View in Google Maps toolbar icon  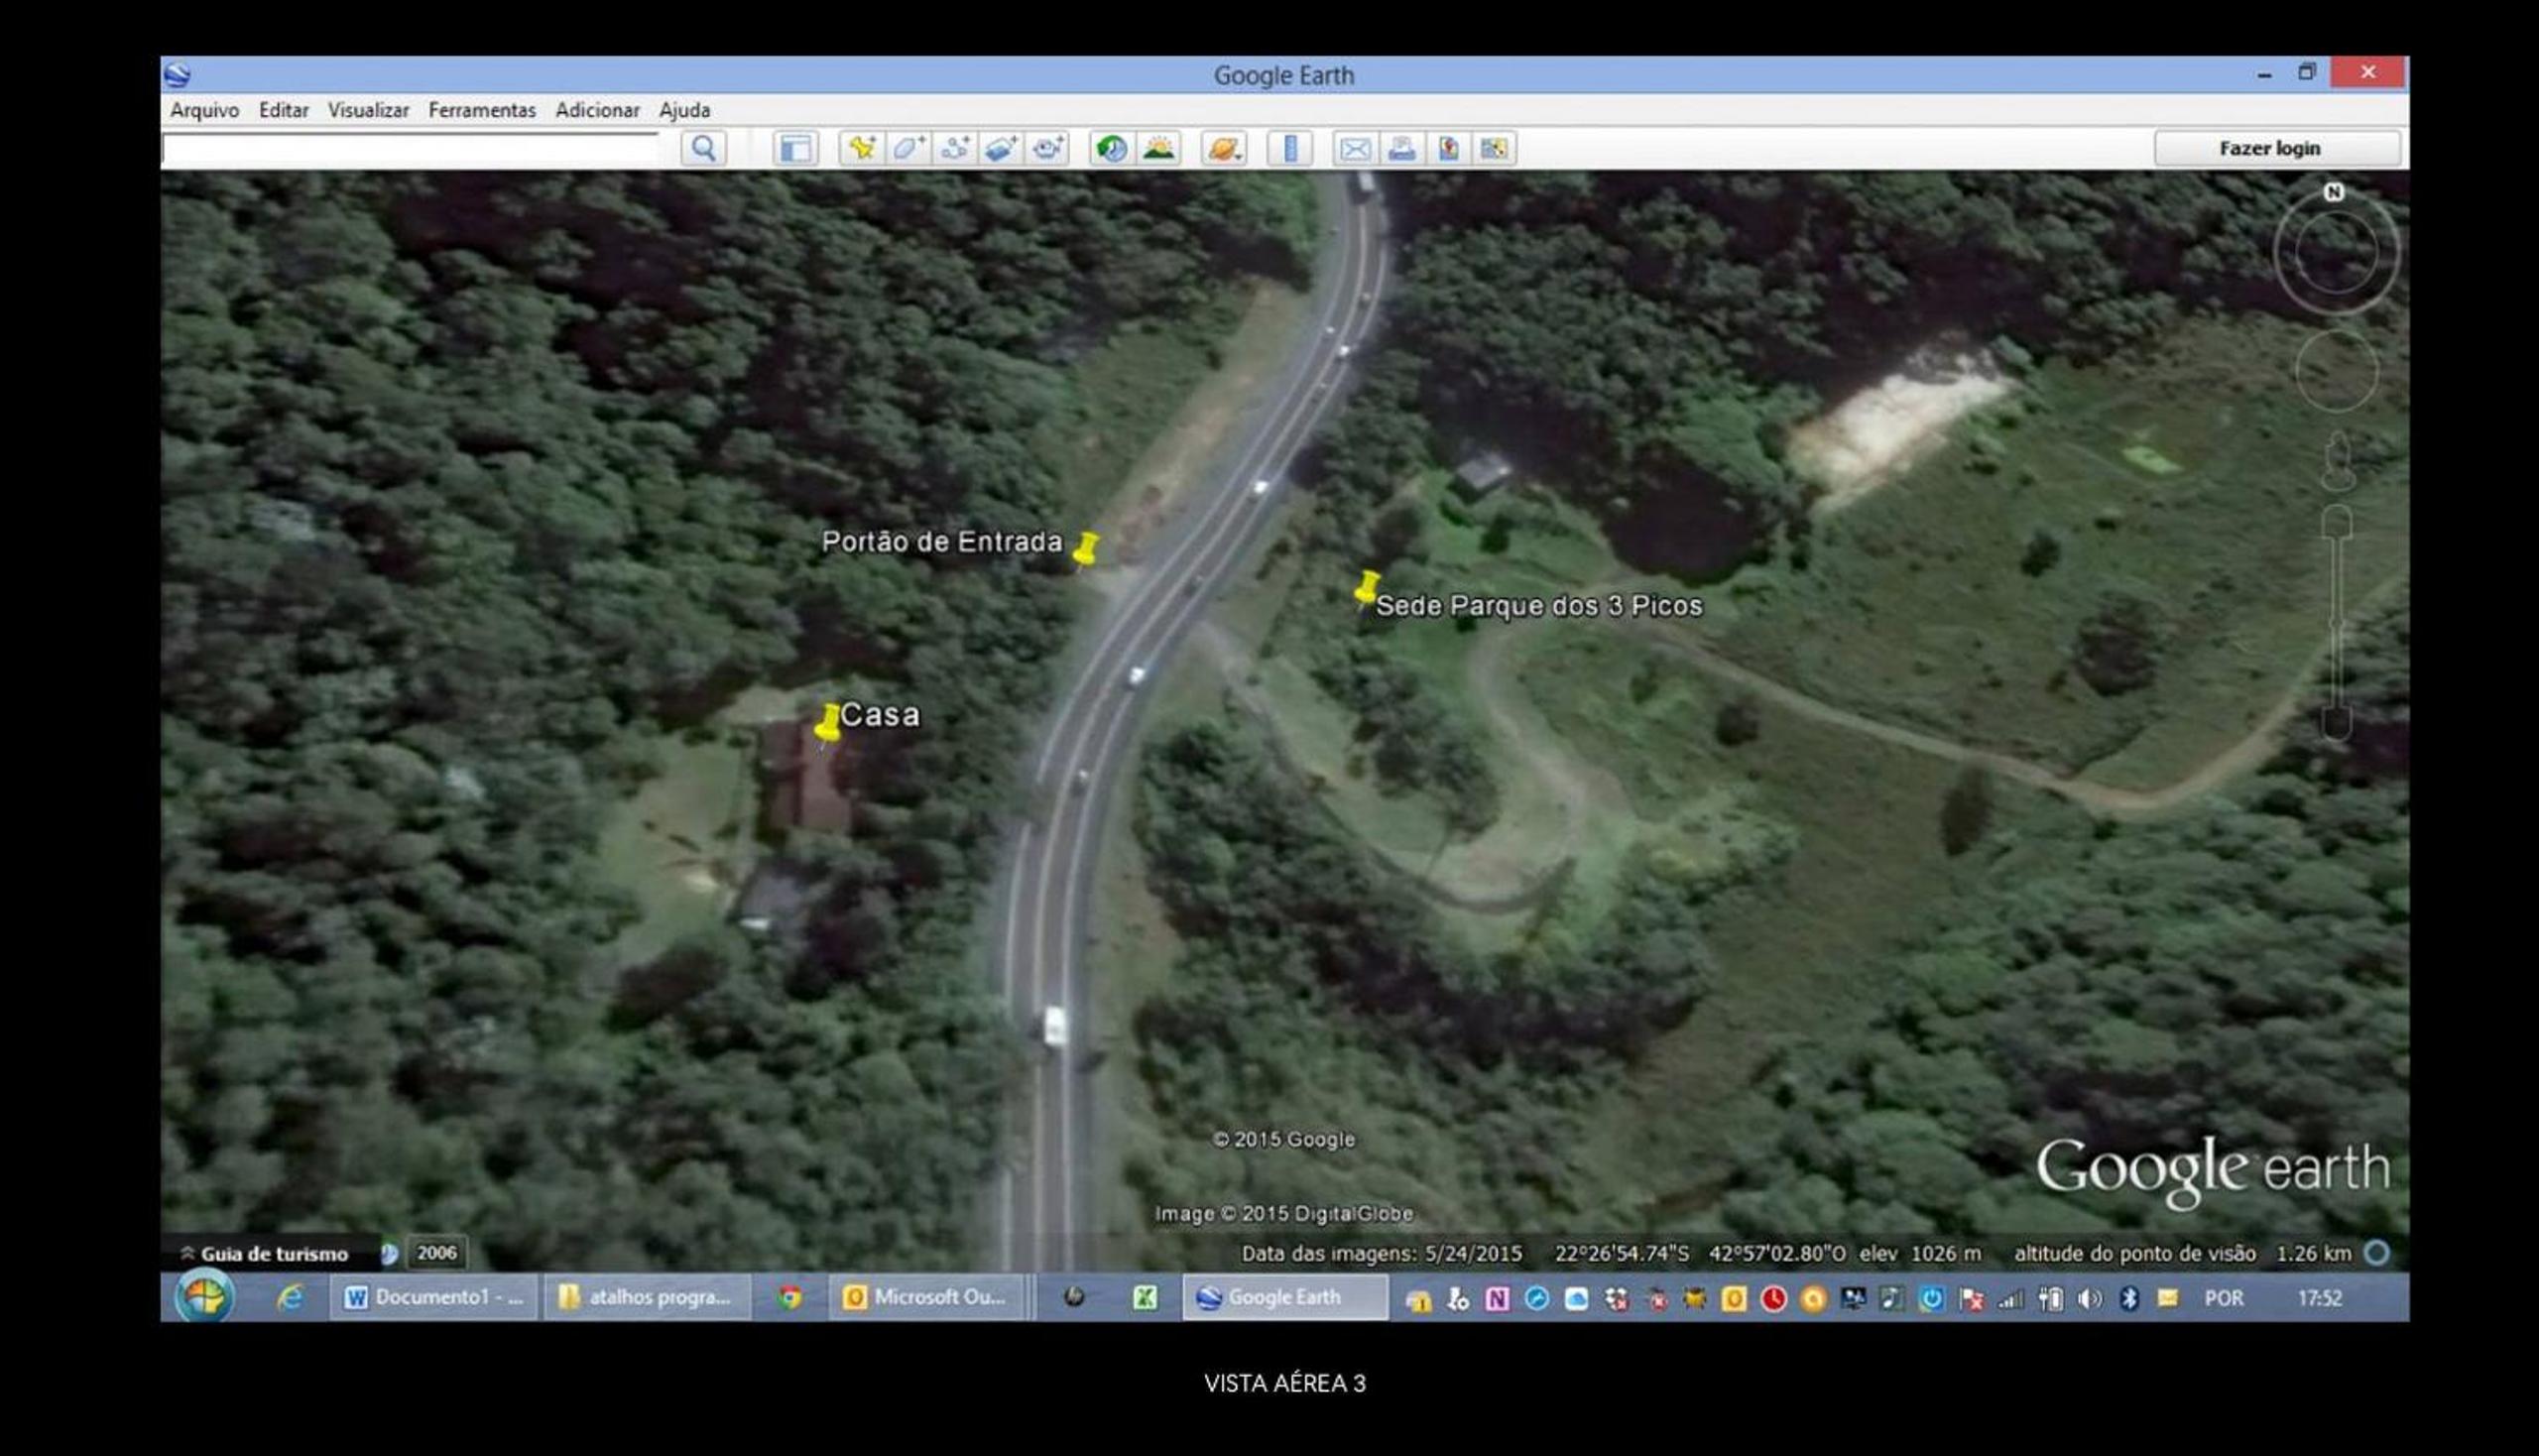pos(1494,149)
